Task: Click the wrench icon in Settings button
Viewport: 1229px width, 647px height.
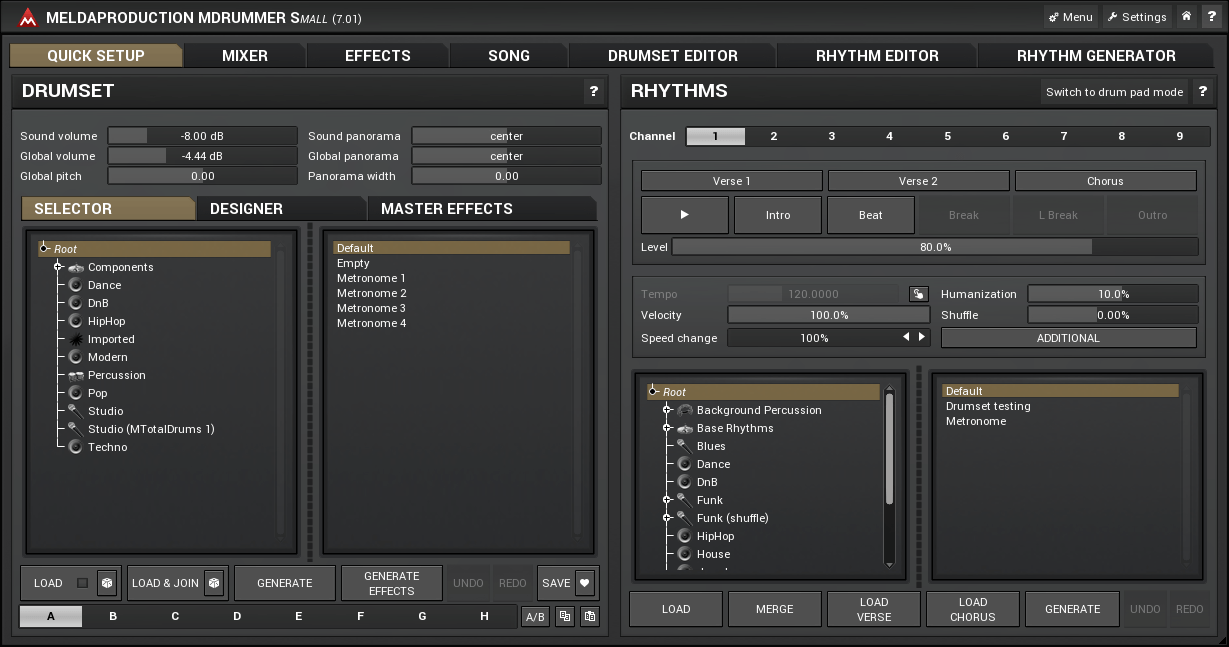Action: tap(1112, 17)
